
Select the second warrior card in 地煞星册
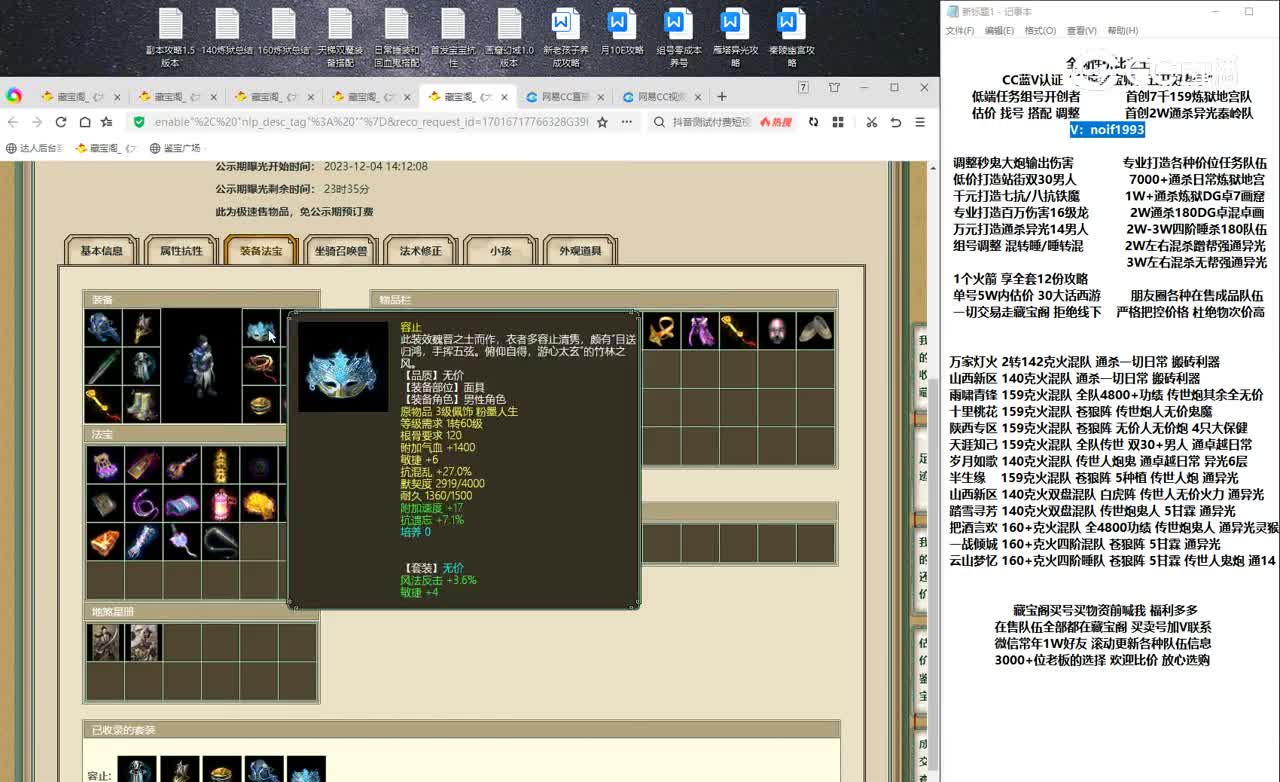tap(143, 642)
